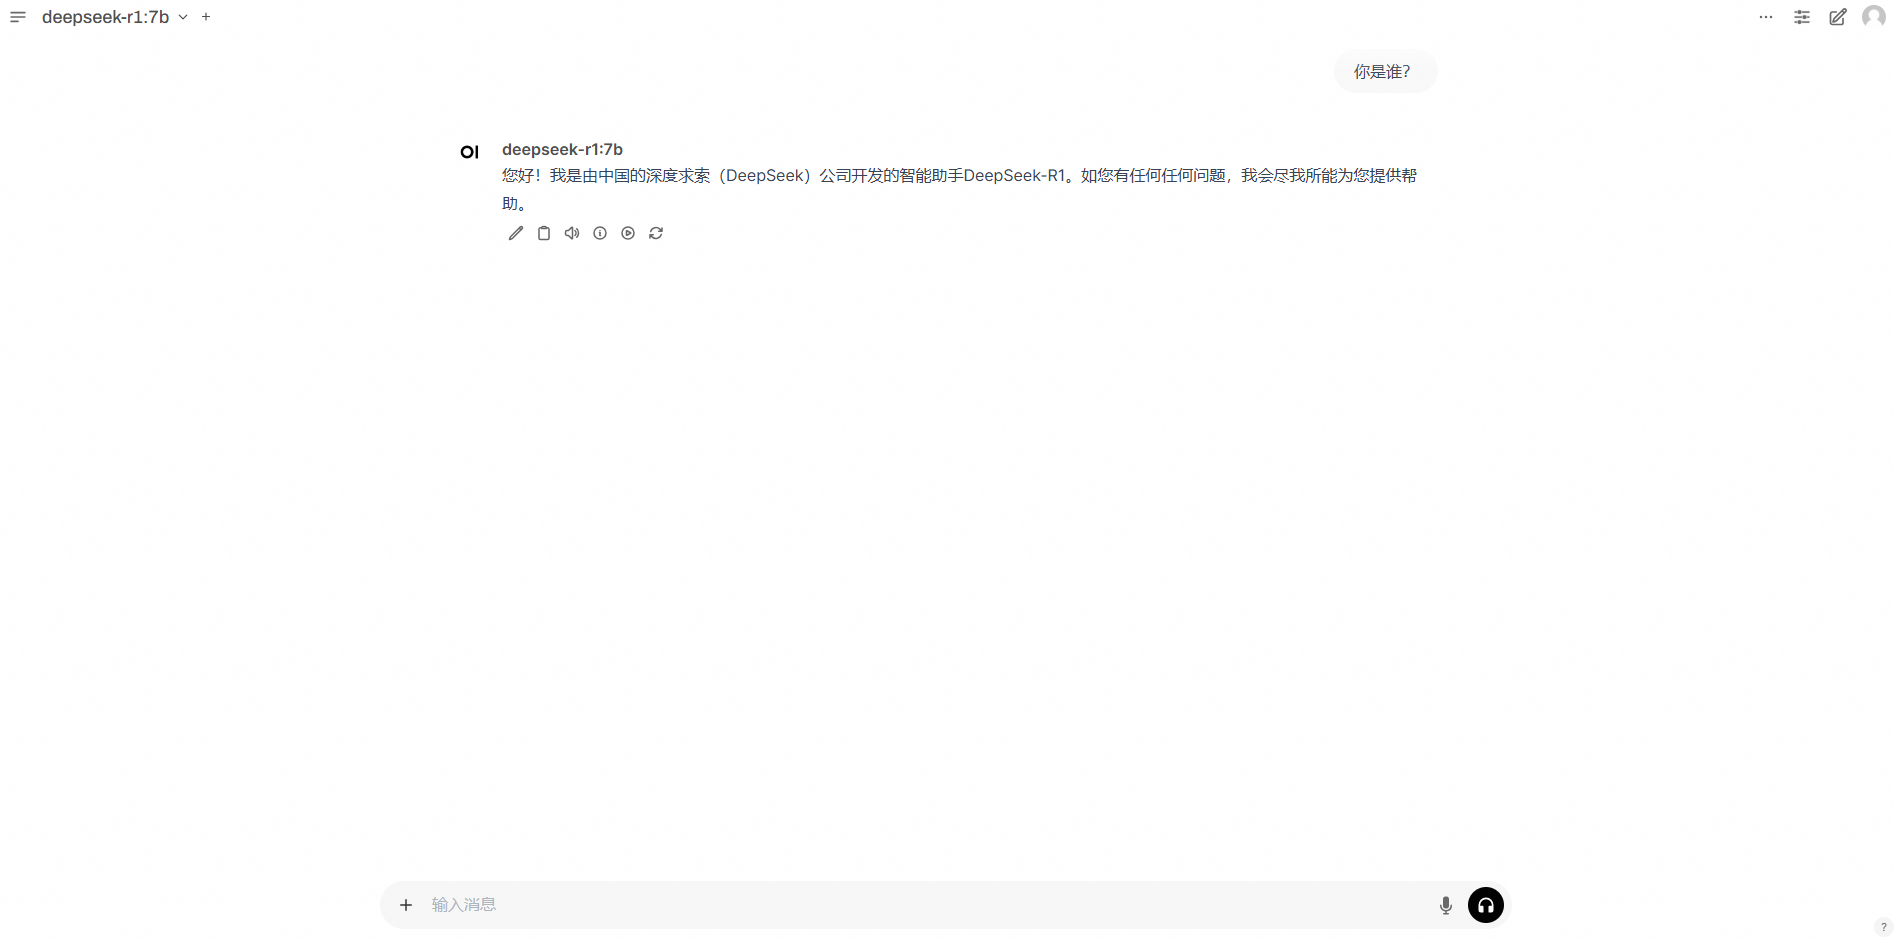This screenshot has height=938, width=1894.
Task: Continue the response with the play icon
Action: tap(628, 233)
